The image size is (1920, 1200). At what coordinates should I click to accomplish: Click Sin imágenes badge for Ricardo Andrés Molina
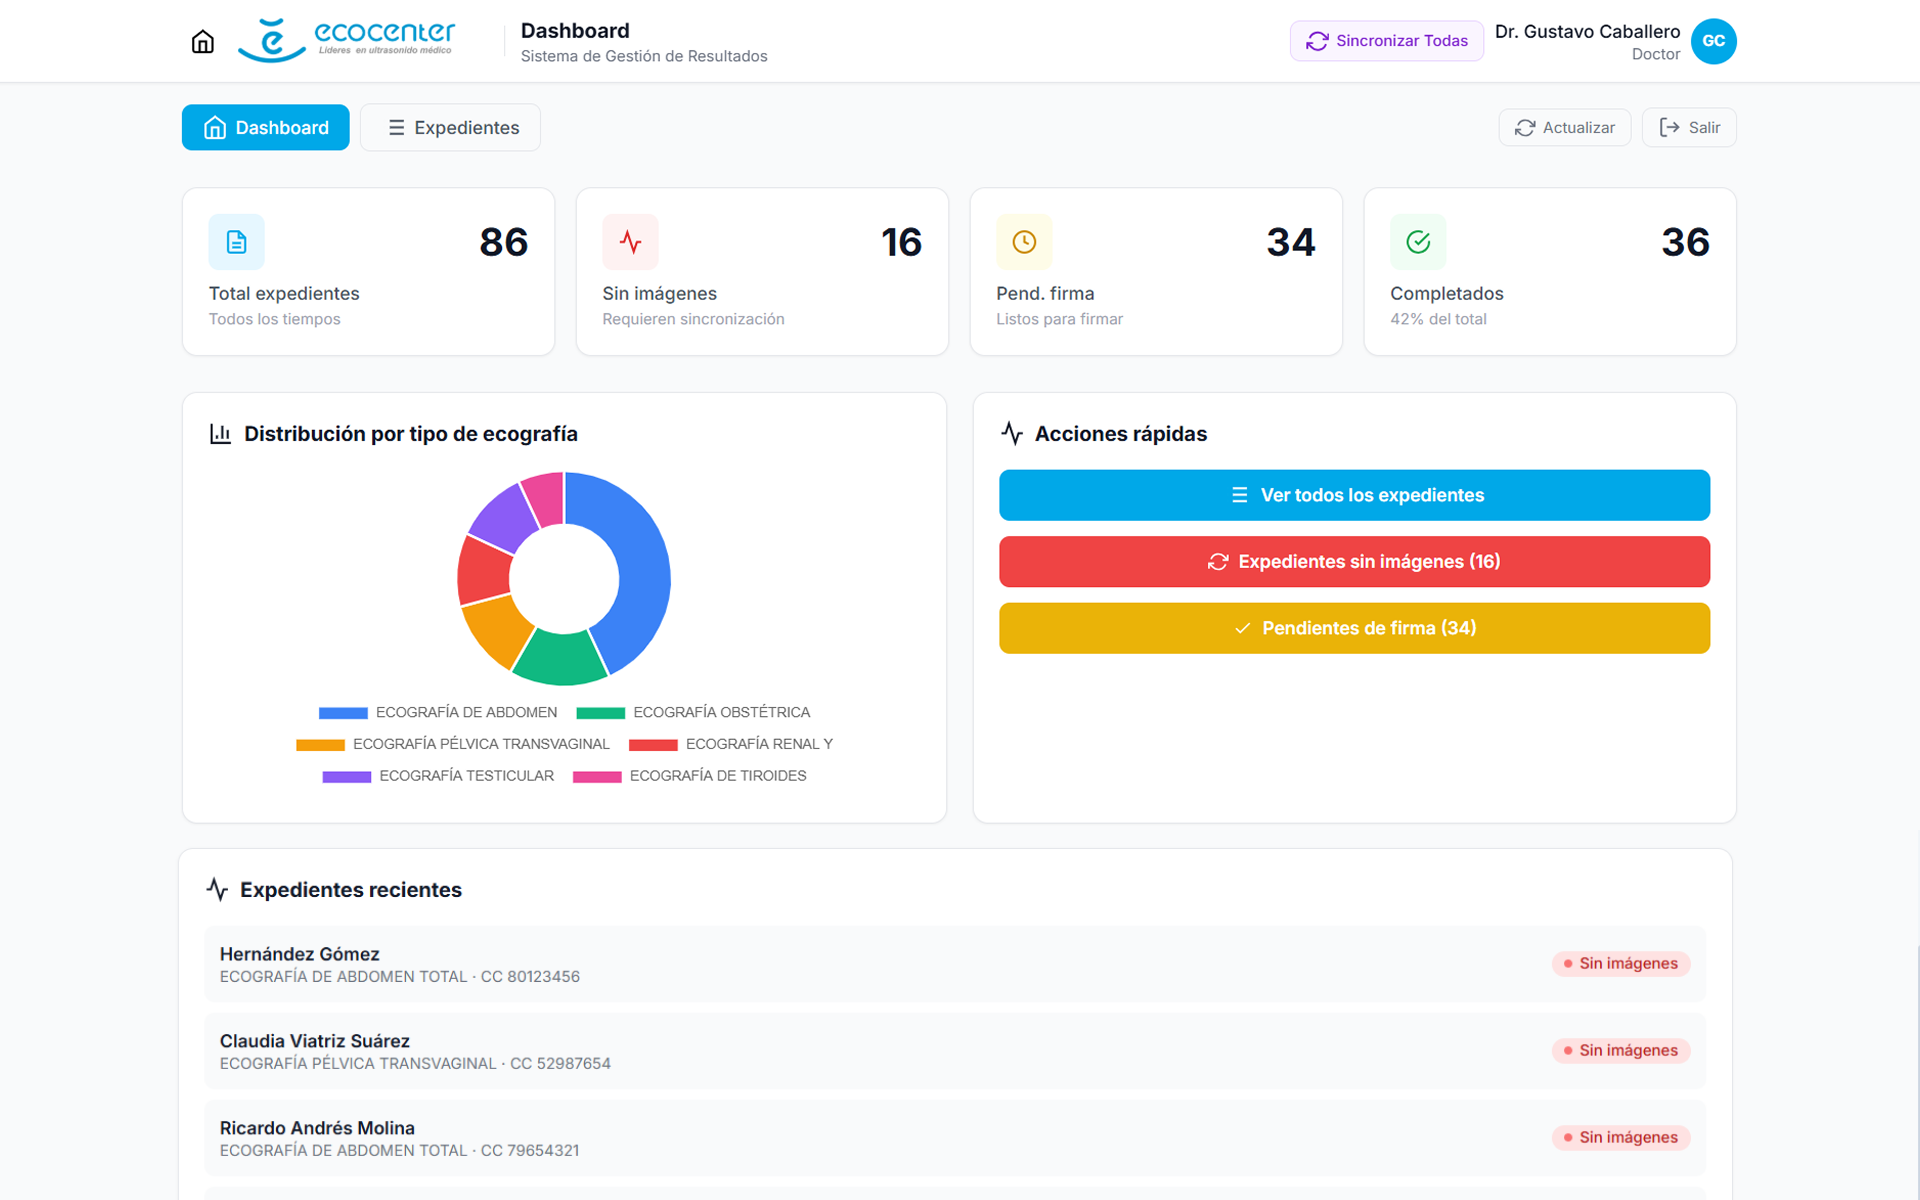(1620, 1137)
